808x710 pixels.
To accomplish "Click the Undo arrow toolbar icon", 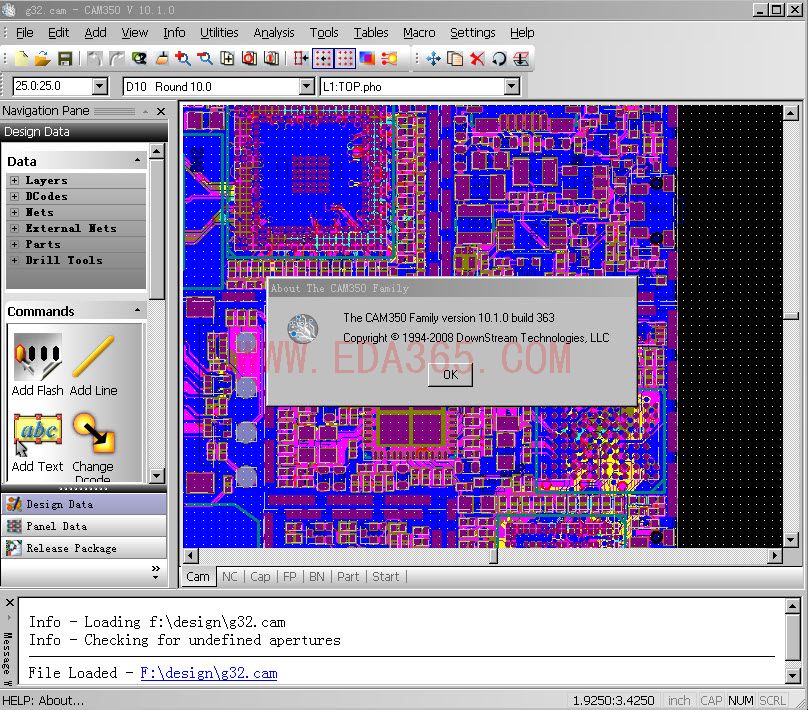I will click(94, 58).
